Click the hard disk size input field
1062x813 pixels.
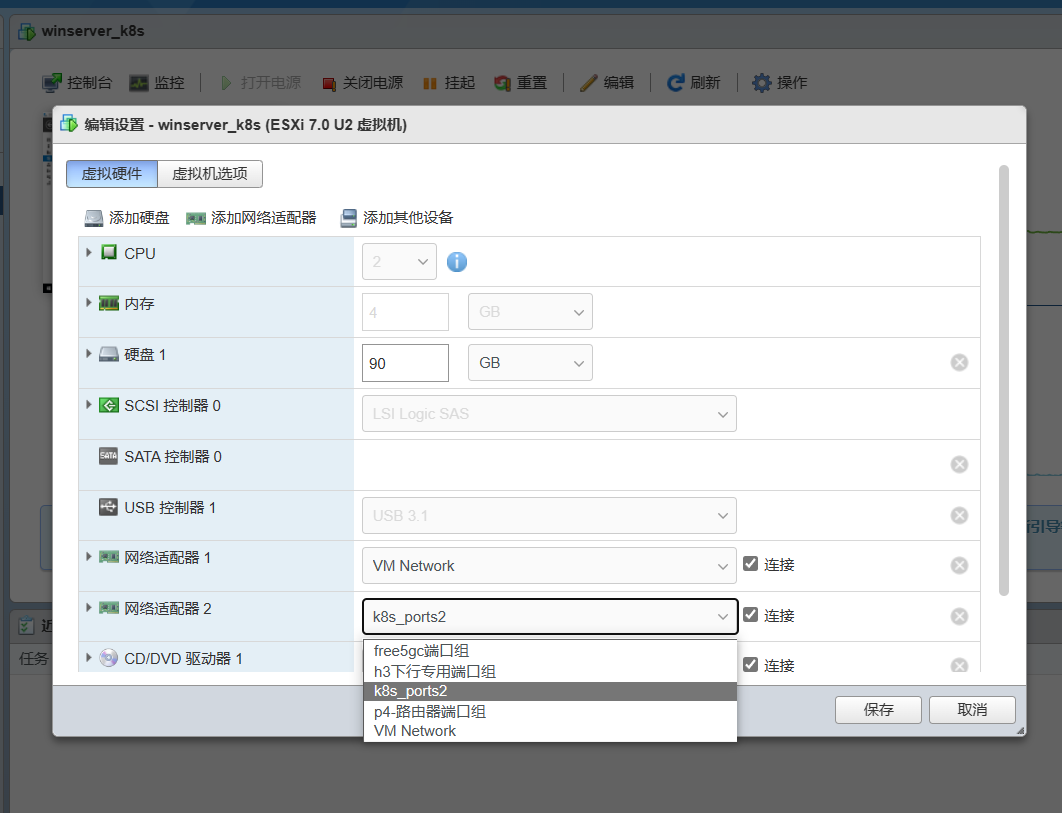pyautogui.click(x=405, y=363)
